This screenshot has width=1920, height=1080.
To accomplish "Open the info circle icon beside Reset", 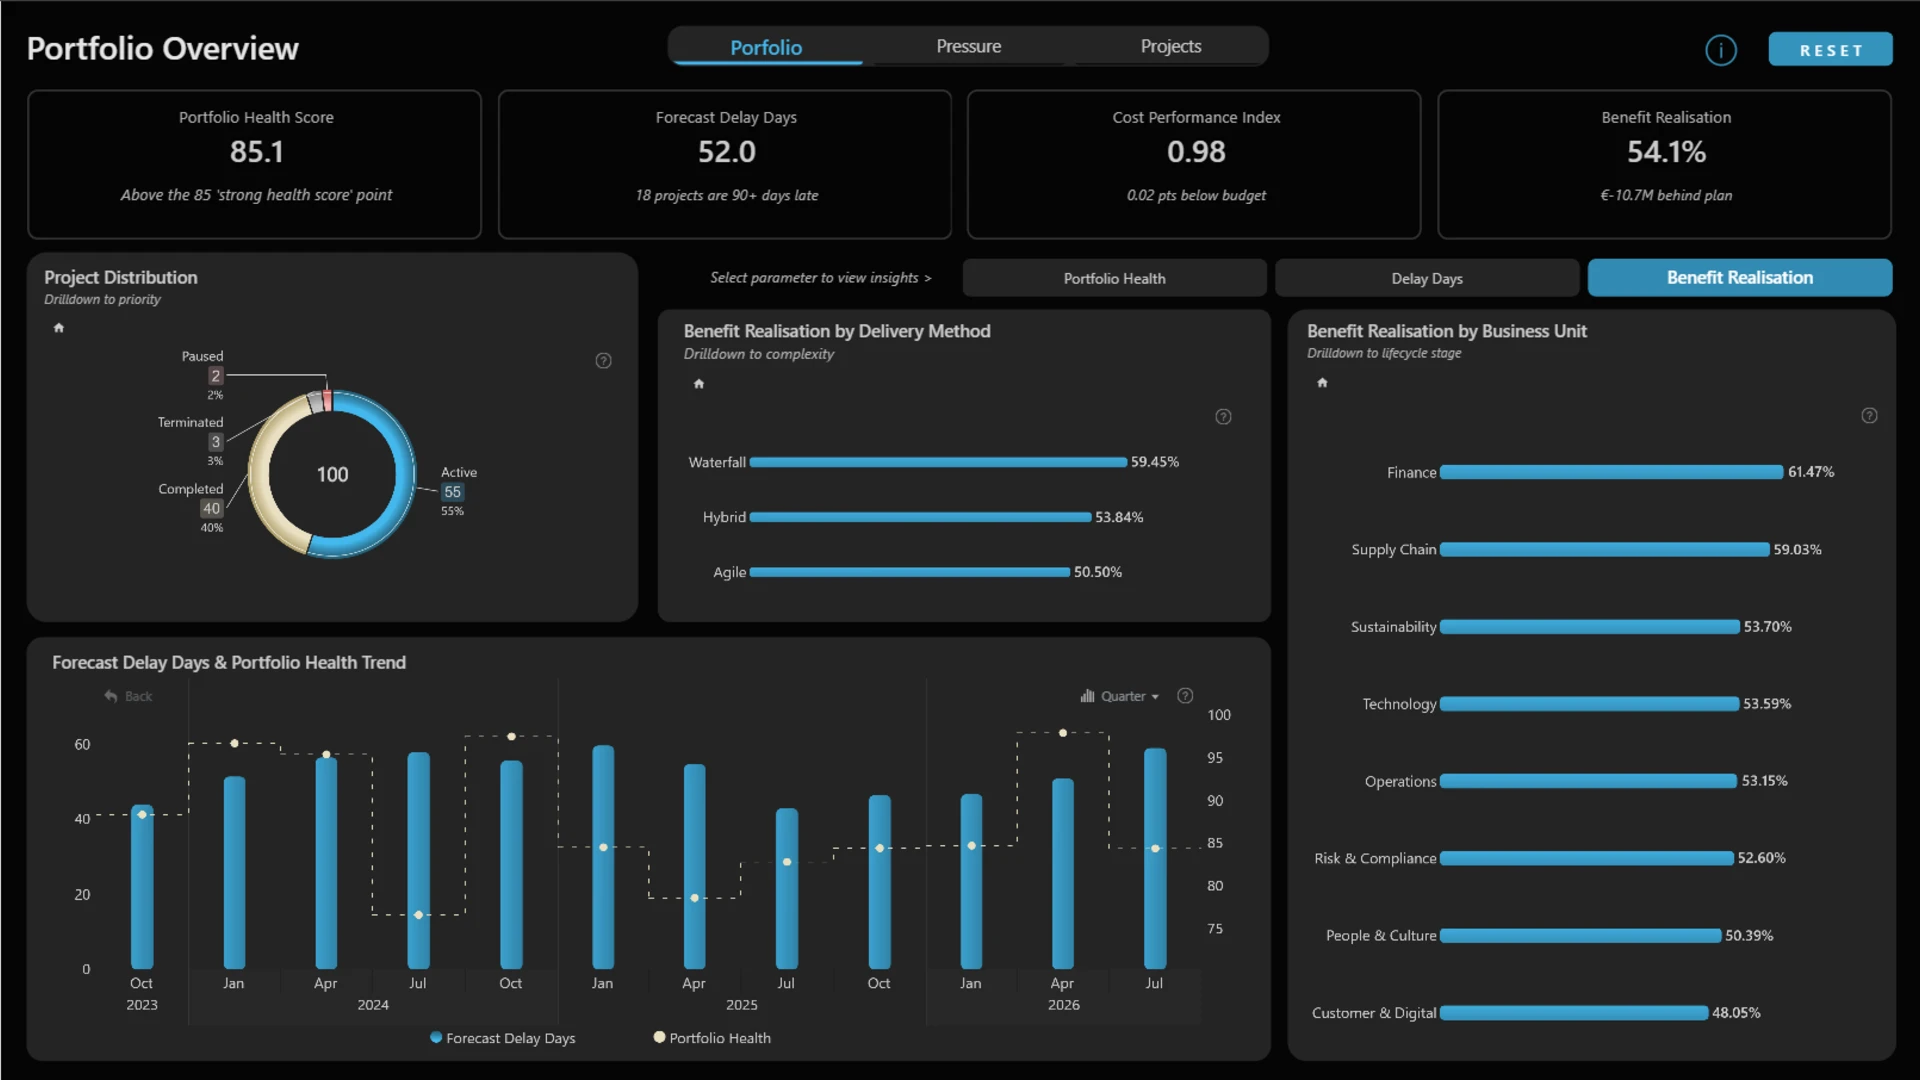I will pos(1720,50).
